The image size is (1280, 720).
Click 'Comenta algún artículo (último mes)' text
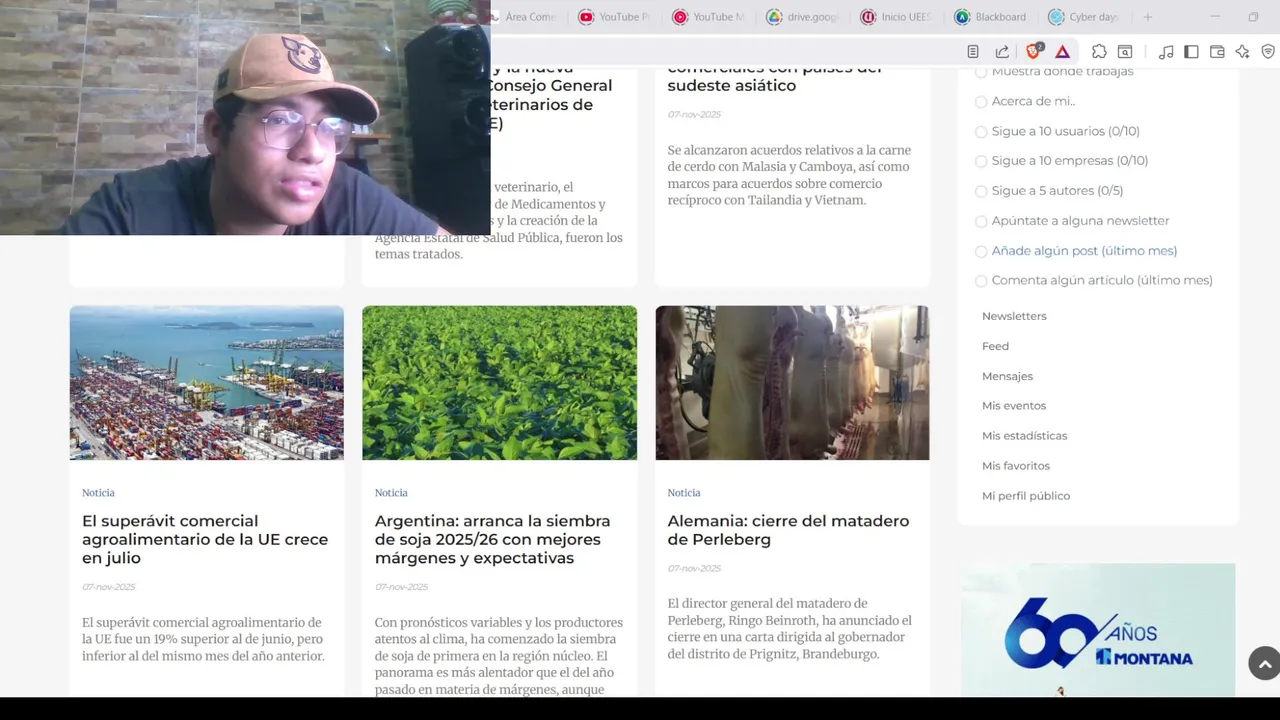click(x=1102, y=281)
